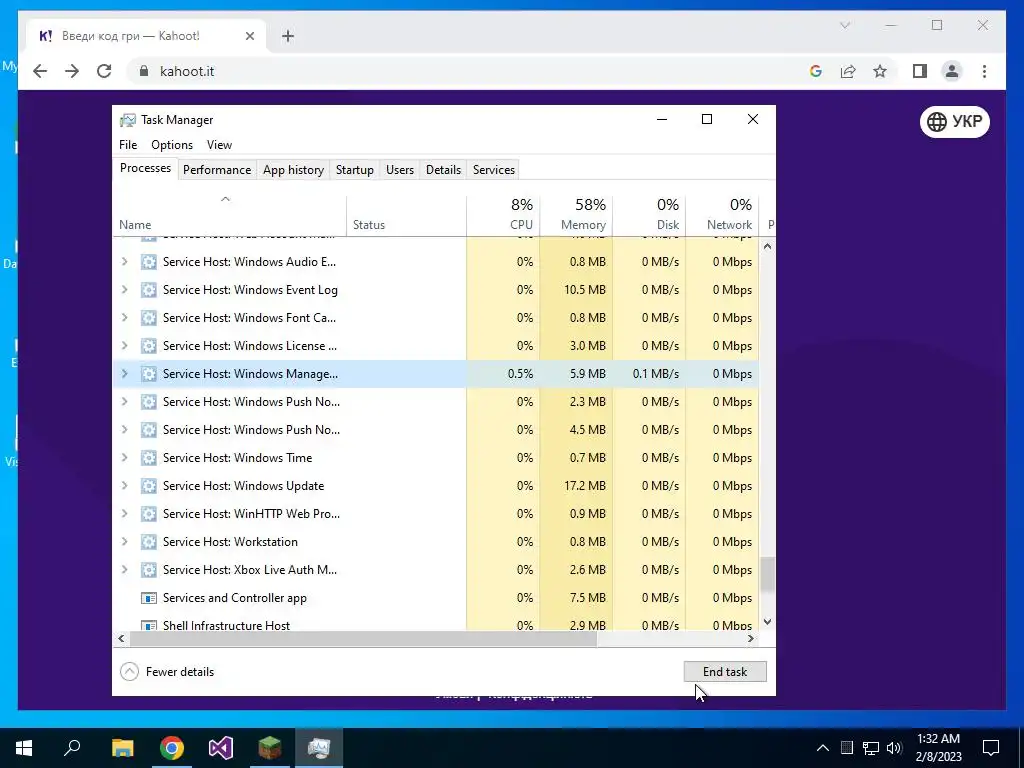Screen dimensions: 1024x768
Task: Expand Service Host: Windows Update
Action: (x=124, y=486)
